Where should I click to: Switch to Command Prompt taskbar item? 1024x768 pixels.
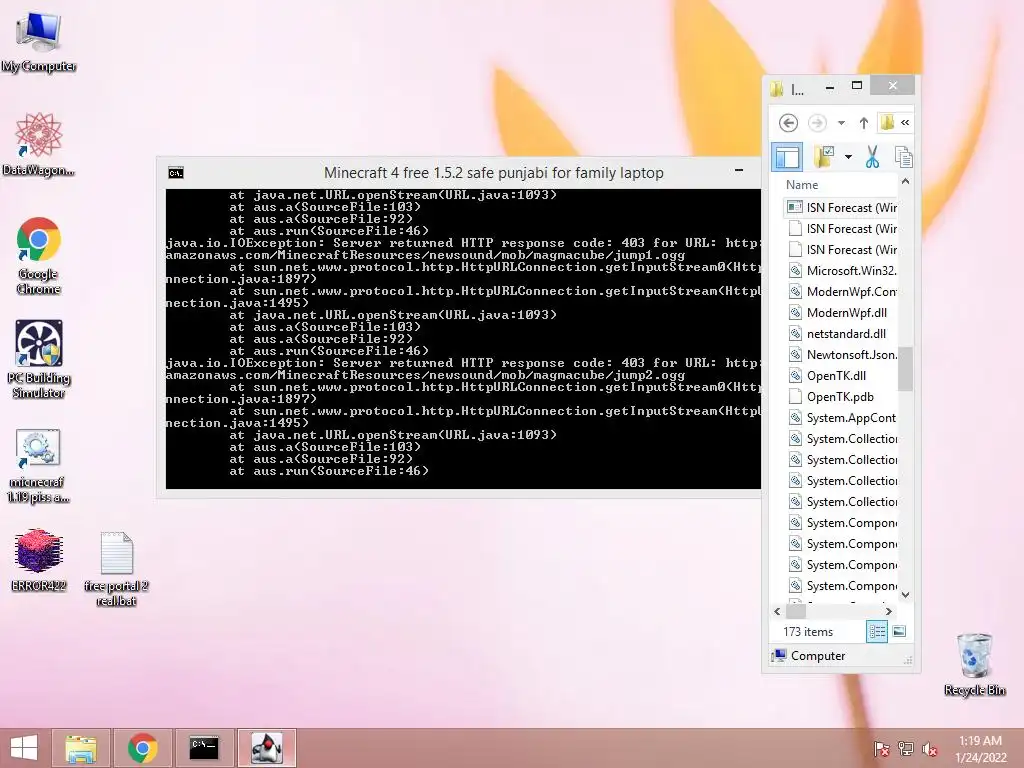pyautogui.click(x=204, y=748)
